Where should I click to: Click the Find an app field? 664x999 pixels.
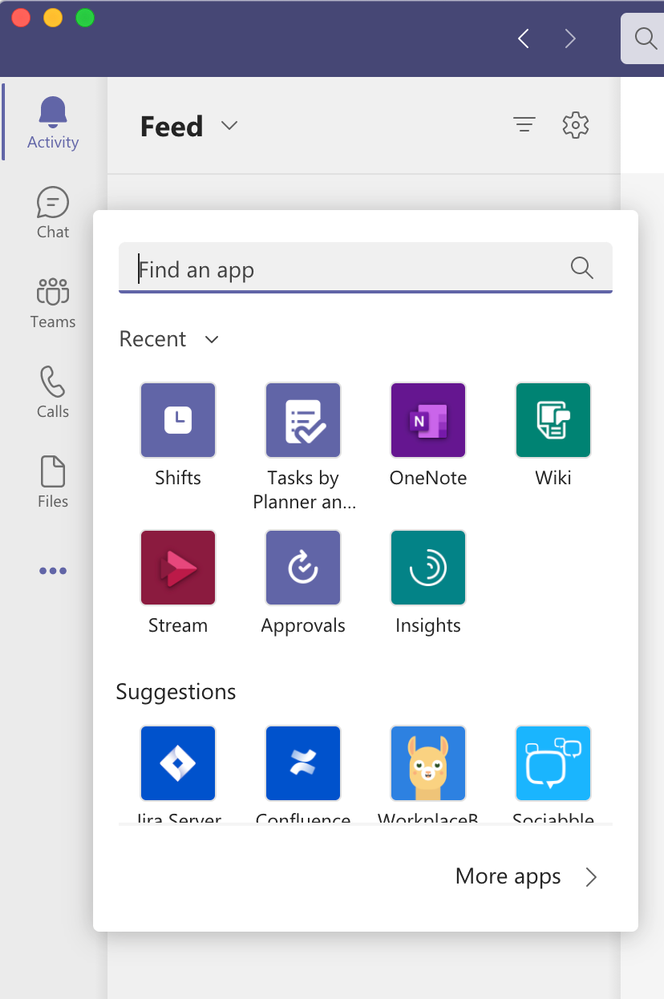365,268
